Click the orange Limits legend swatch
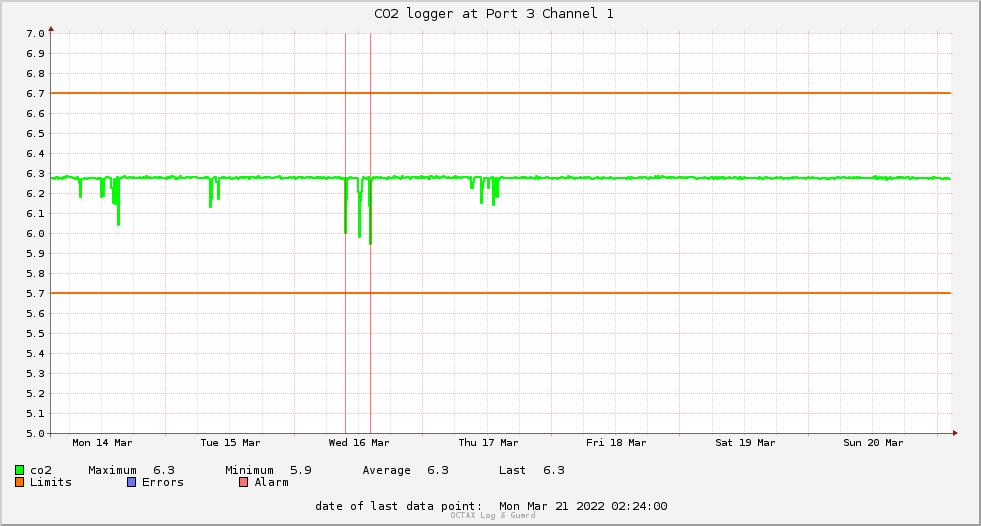 pos(19,482)
